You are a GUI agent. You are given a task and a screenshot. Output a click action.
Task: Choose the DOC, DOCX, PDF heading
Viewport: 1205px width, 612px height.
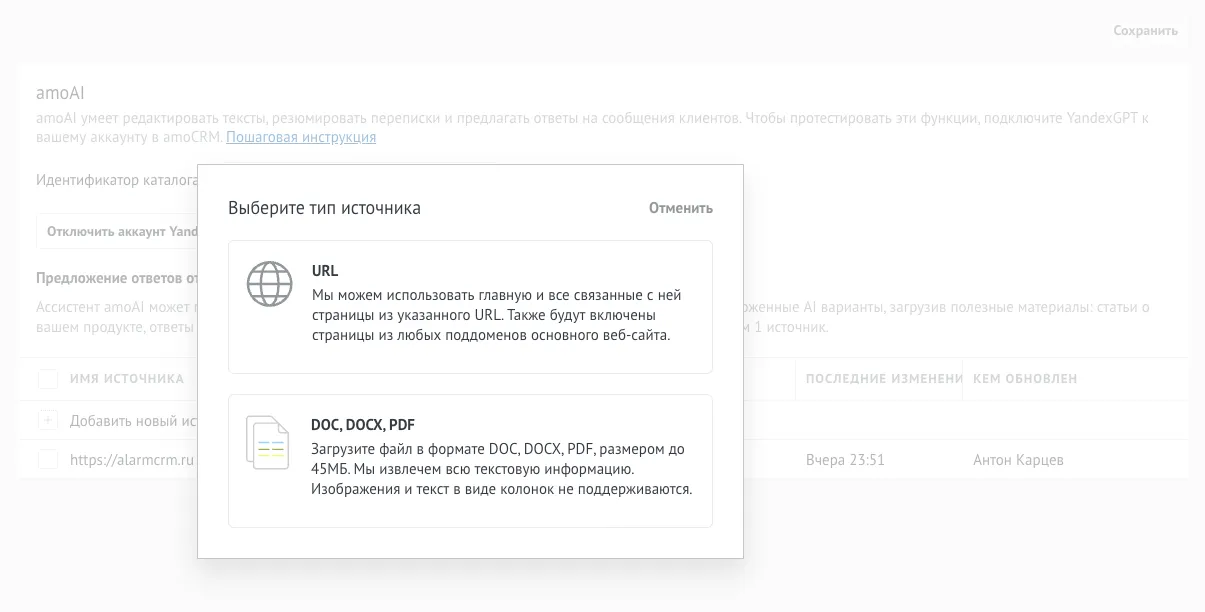pos(363,425)
